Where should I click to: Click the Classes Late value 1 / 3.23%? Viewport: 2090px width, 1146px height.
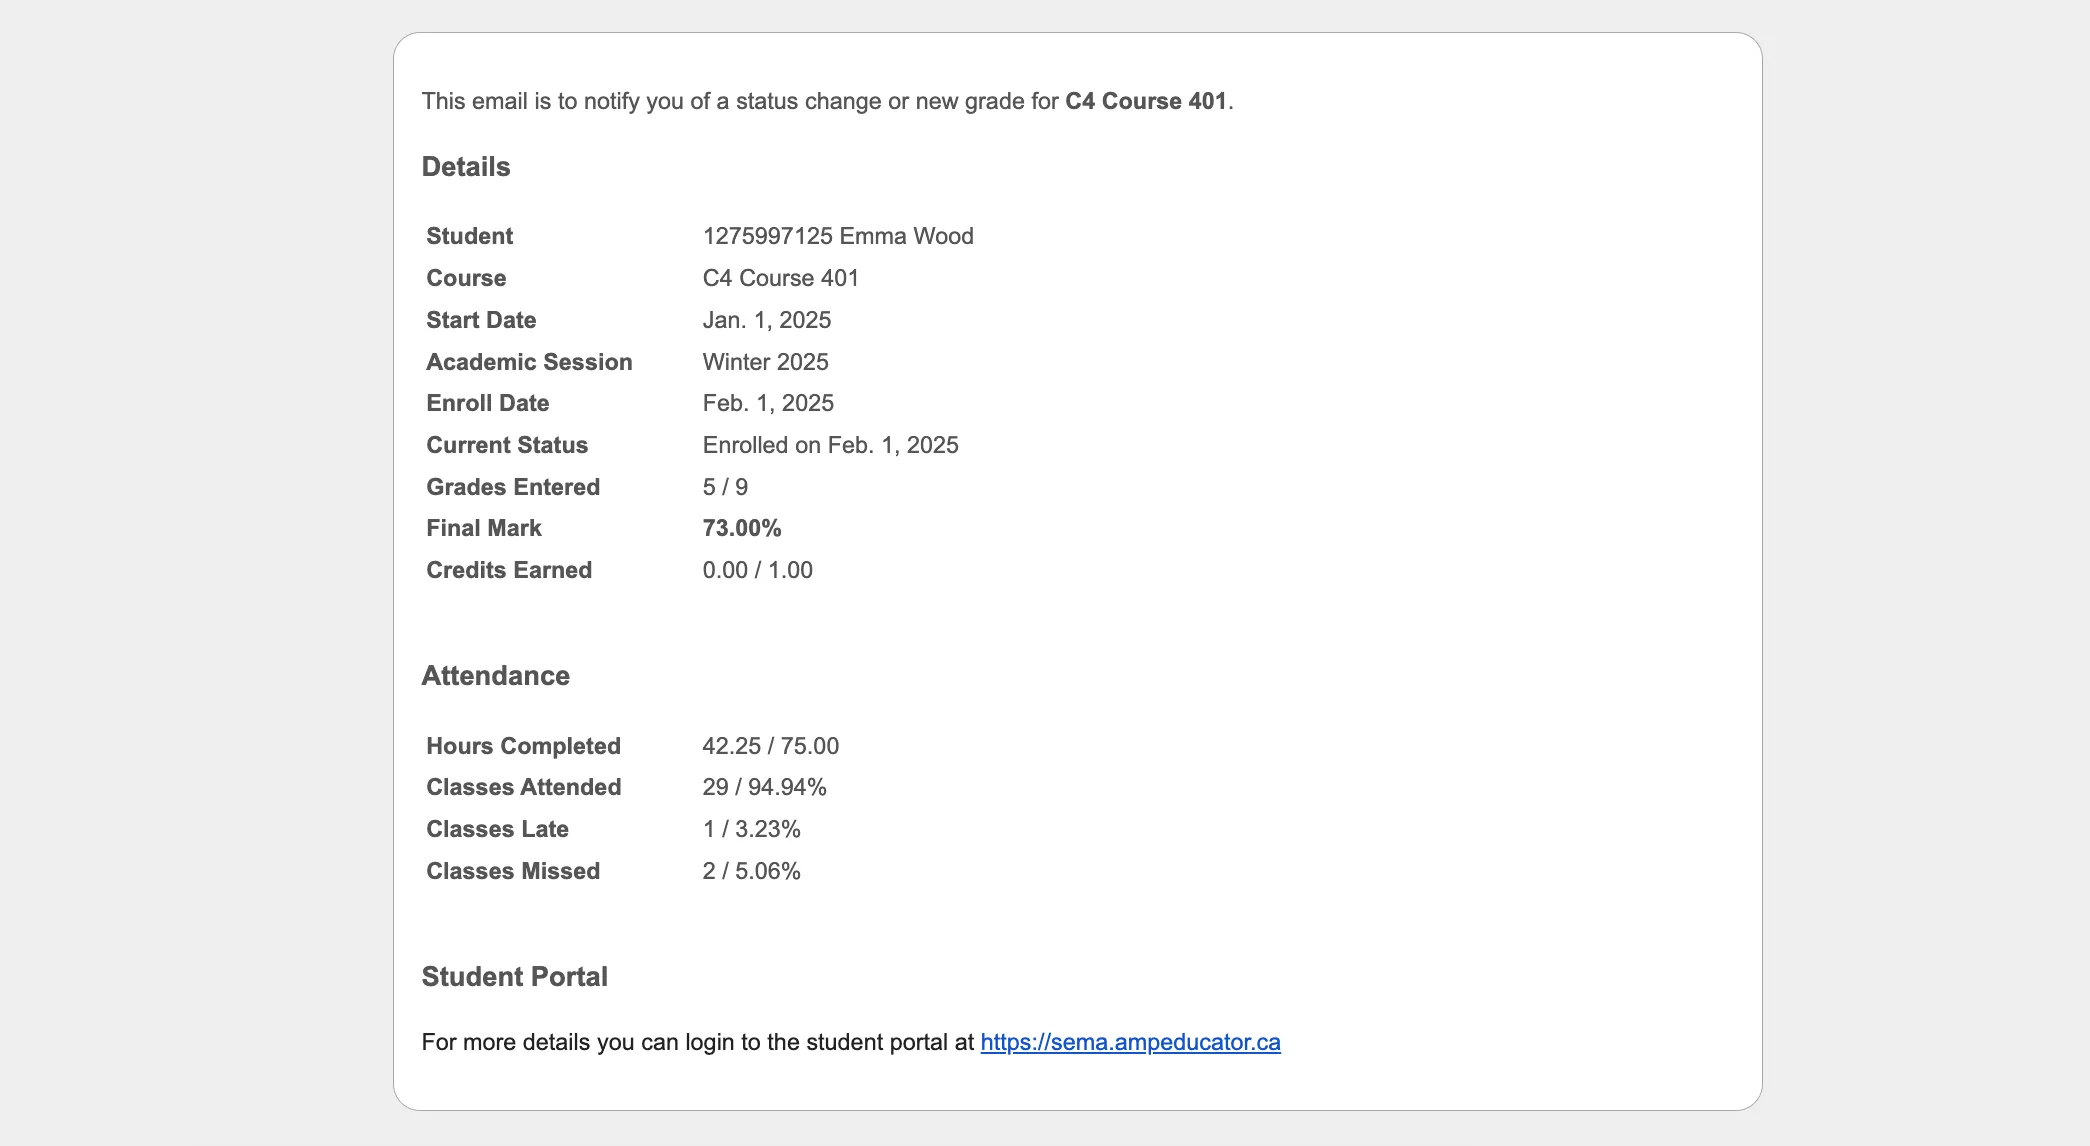coord(752,829)
